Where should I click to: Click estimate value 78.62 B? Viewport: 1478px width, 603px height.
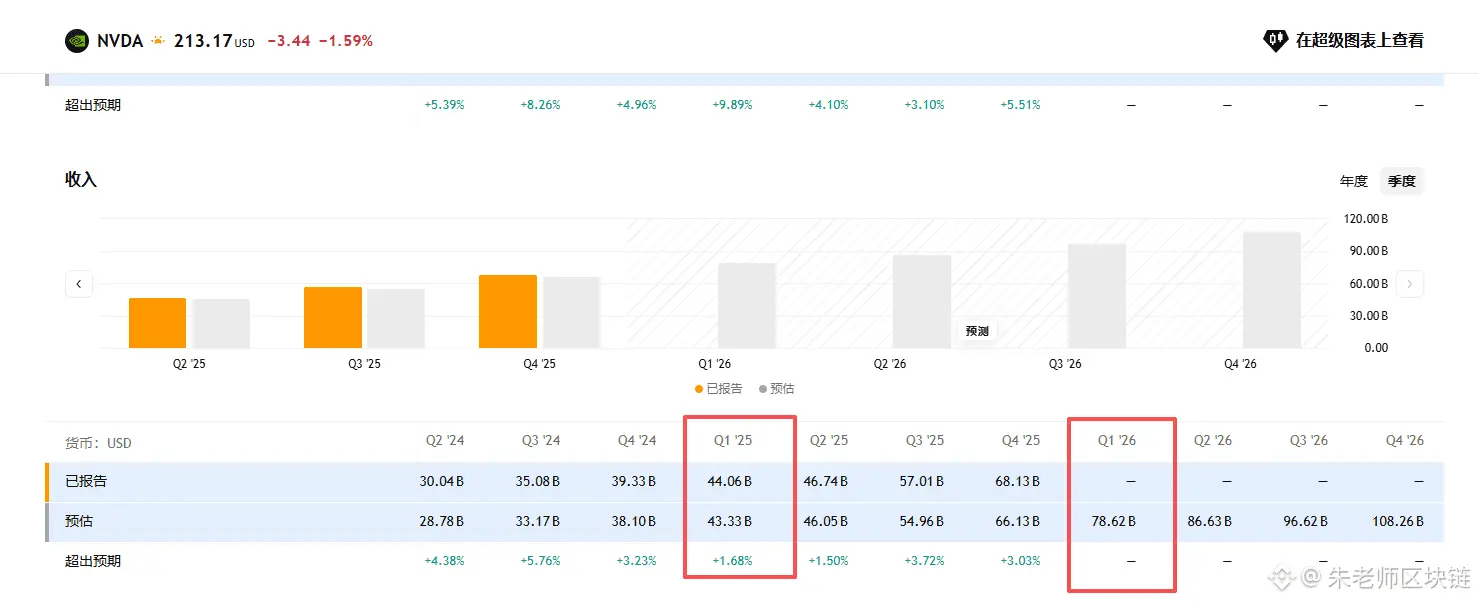1113,522
